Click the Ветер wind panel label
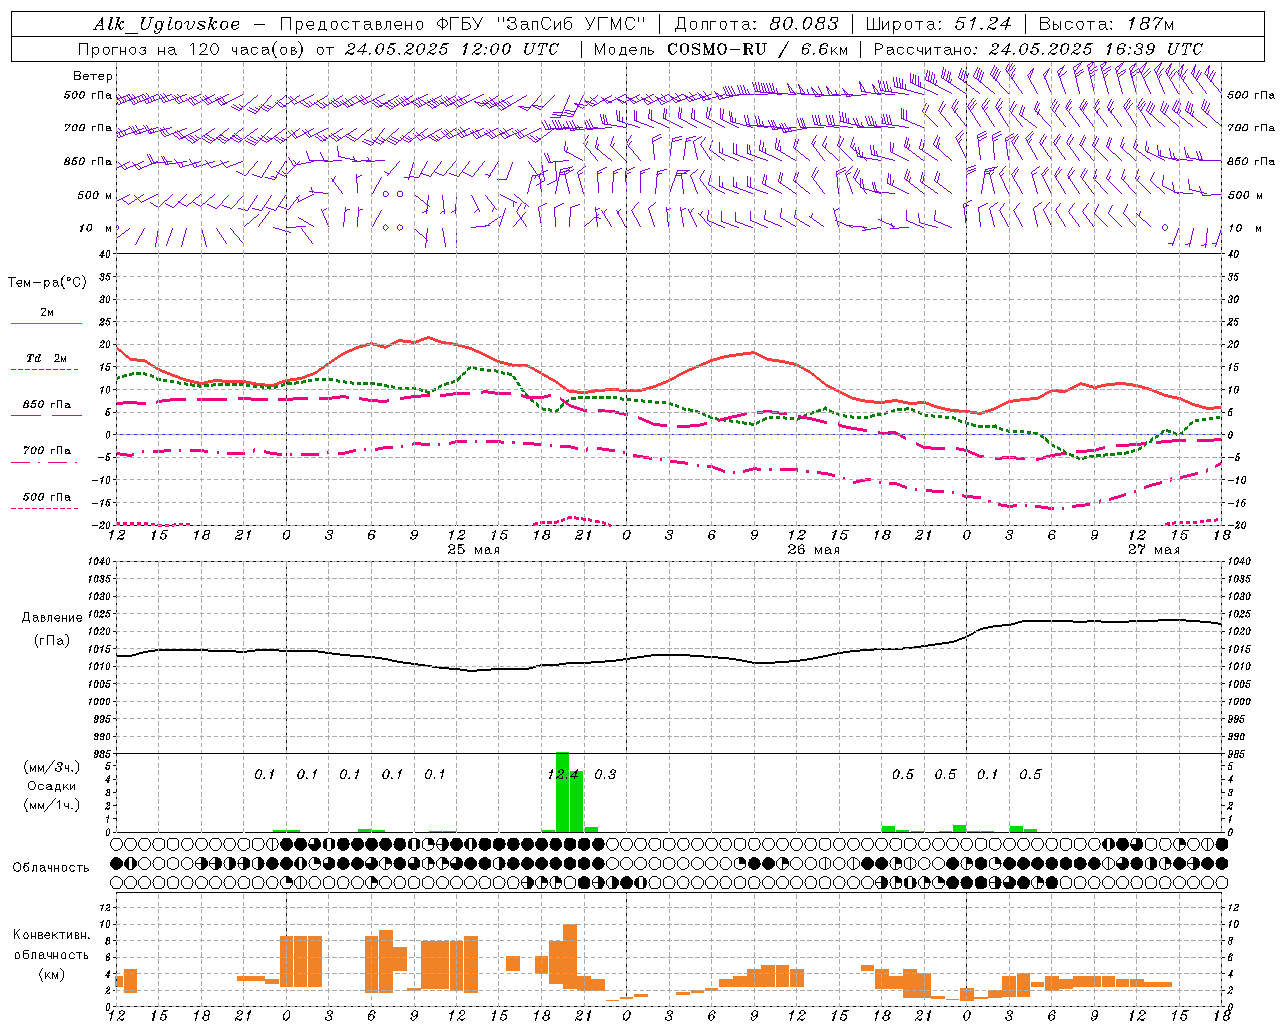This screenshot has width=1280, height=1024. click(x=93, y=76)
